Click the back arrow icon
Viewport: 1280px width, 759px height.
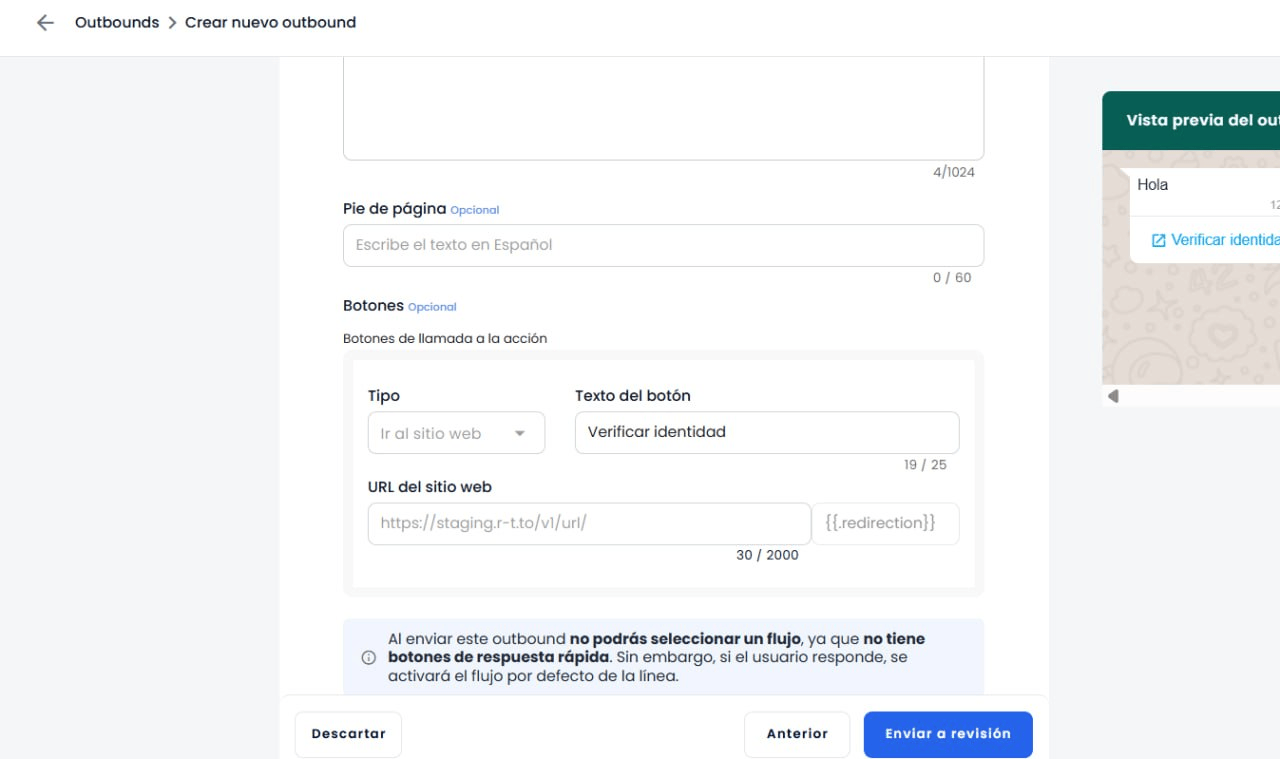coord(45,22)
